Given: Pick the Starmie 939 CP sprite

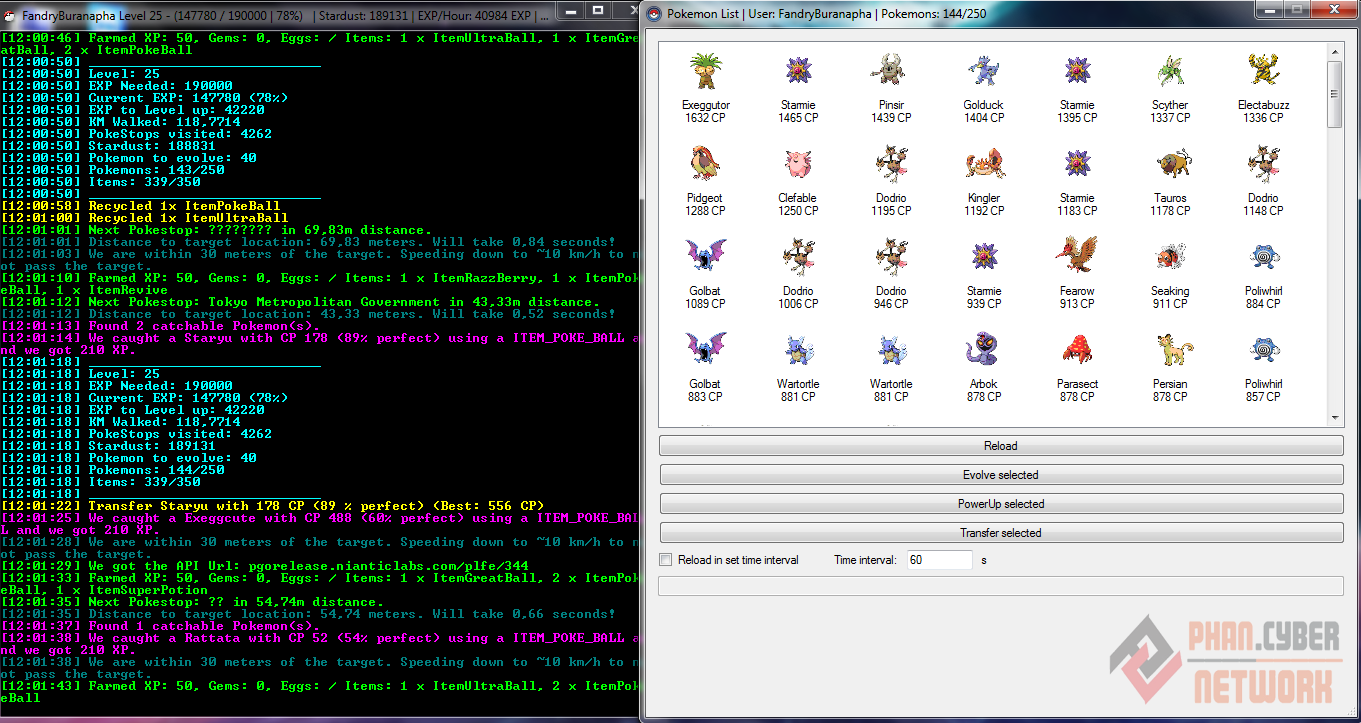Looking at the screenshot, I should [984, 258].
